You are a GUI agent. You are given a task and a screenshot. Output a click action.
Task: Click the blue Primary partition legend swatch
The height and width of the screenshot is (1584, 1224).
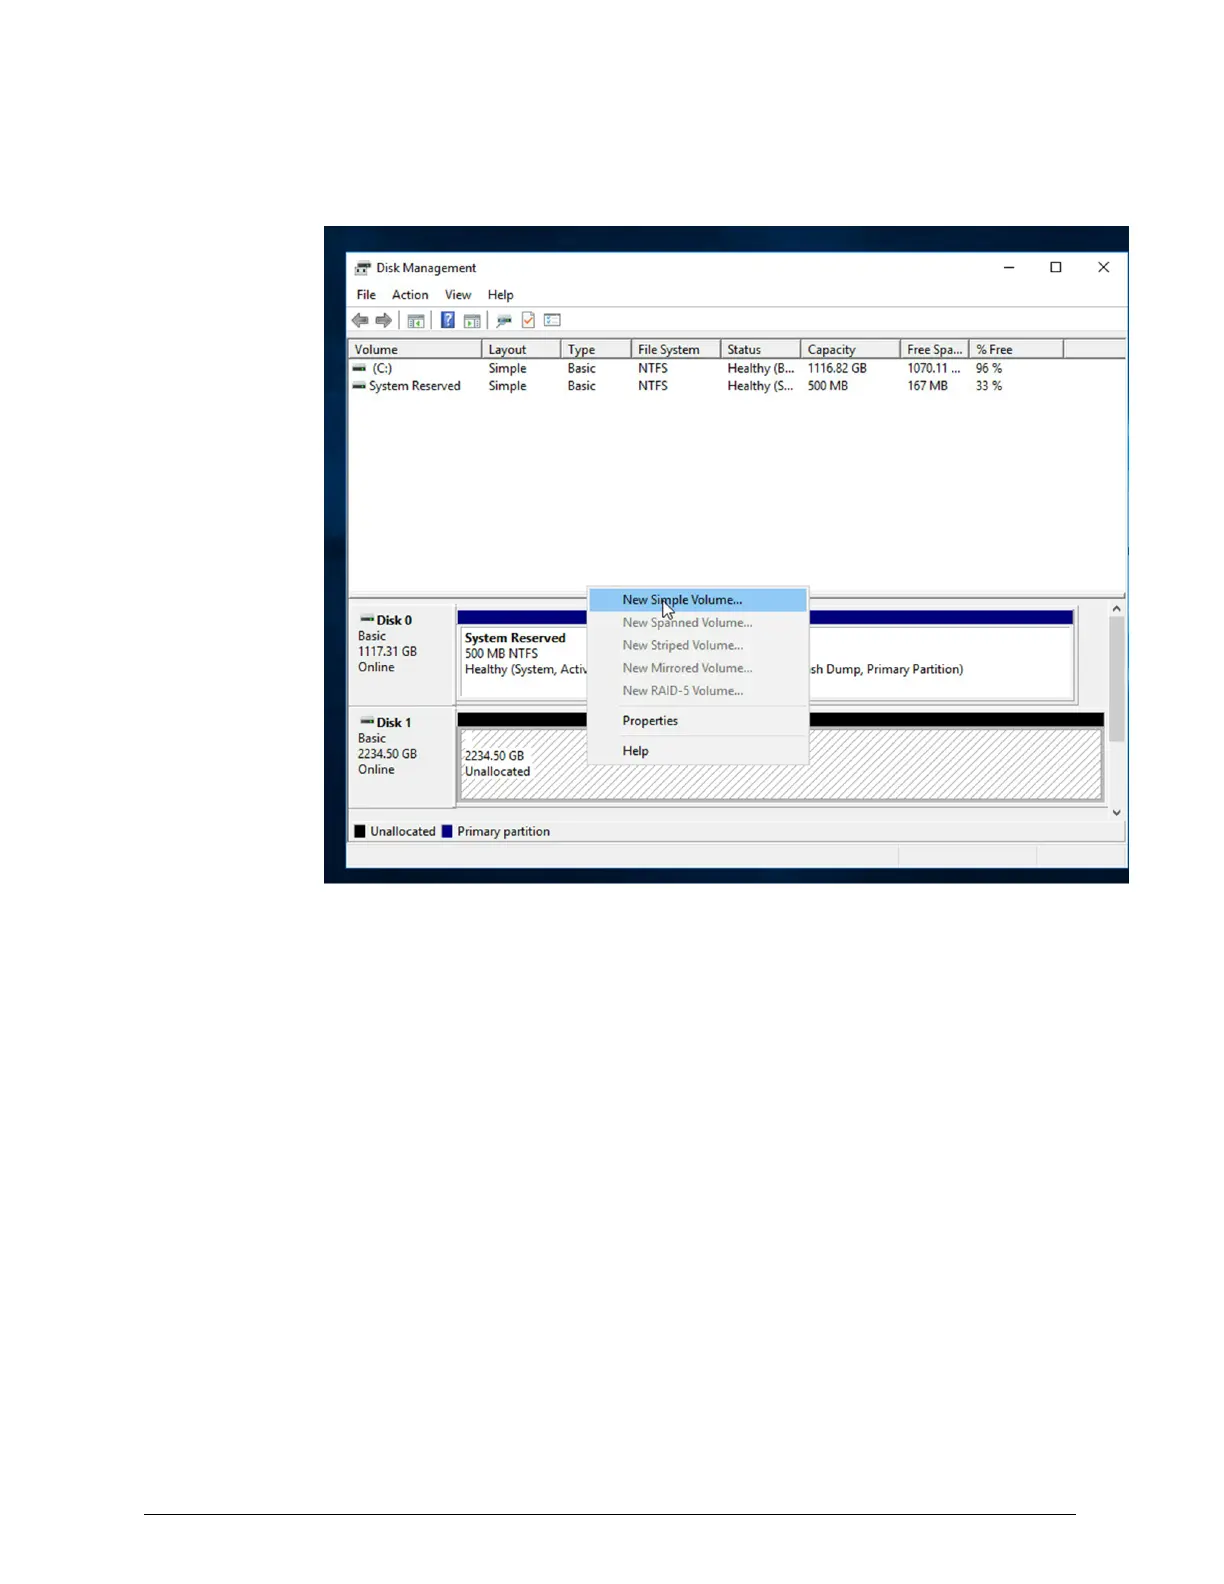tap(447, 831)
